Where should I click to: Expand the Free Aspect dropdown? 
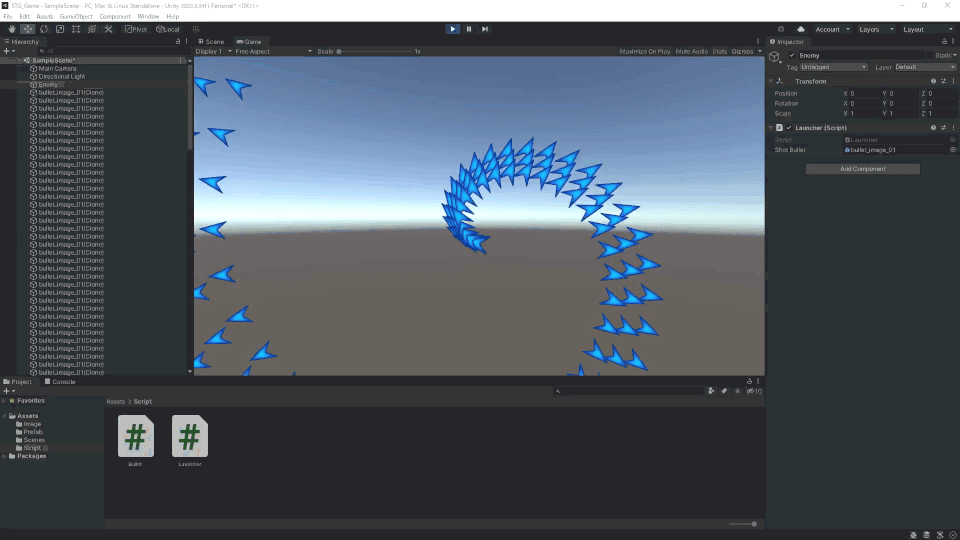[273, 51]
